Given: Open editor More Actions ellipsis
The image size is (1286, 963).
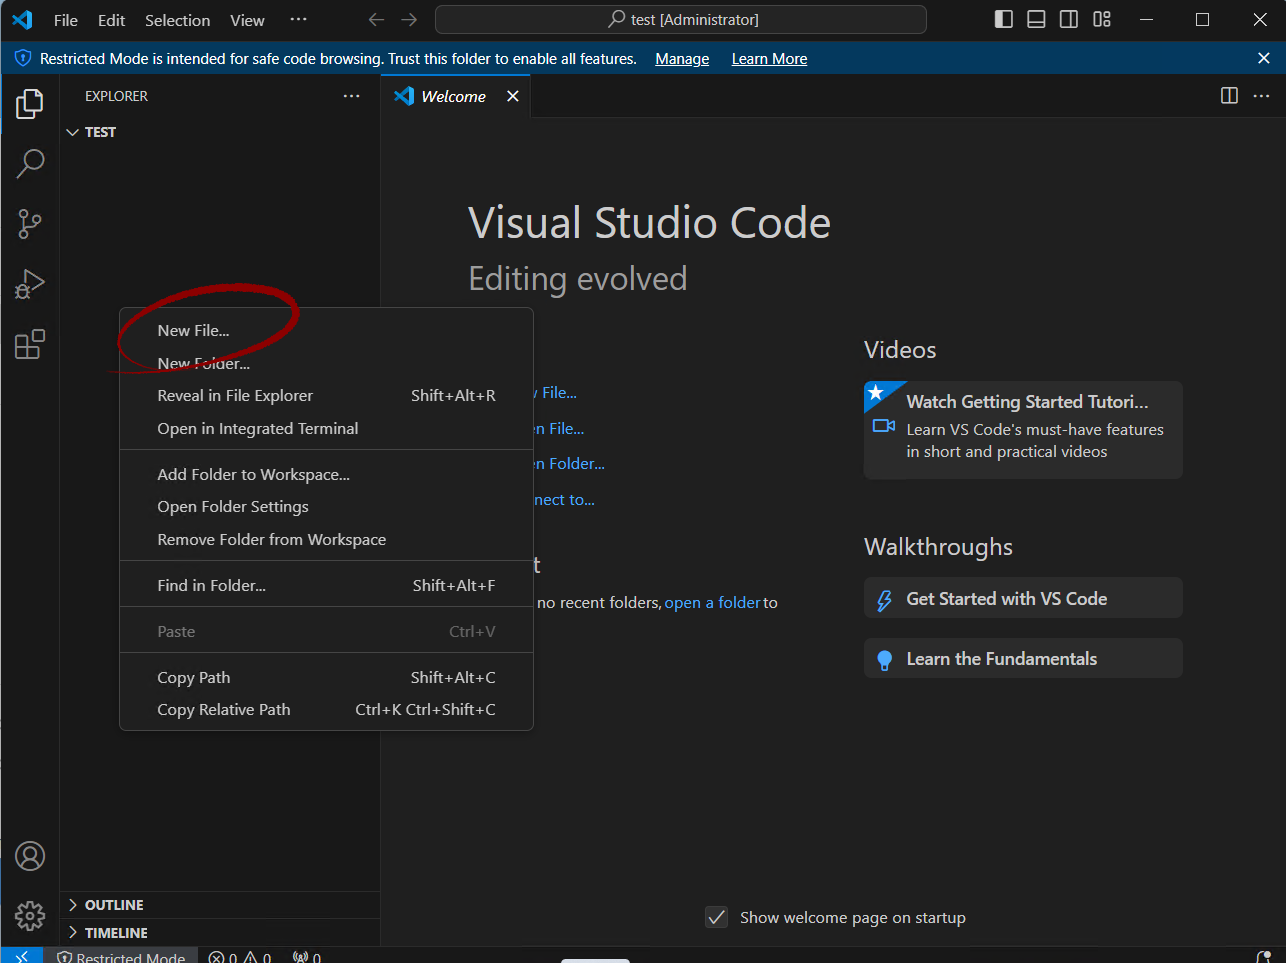Looking at the screenshot, I should (x=1262, y=96).
